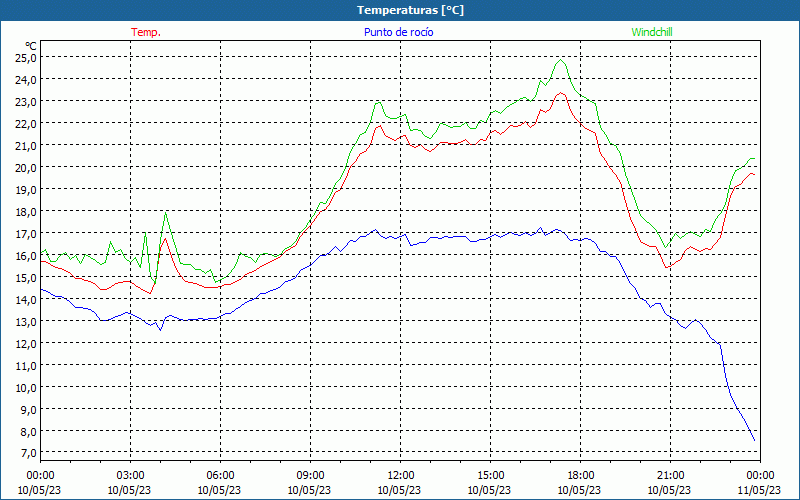Click the Temperaturas [°C] chart title
800x500 pixels.
(410, 10)
